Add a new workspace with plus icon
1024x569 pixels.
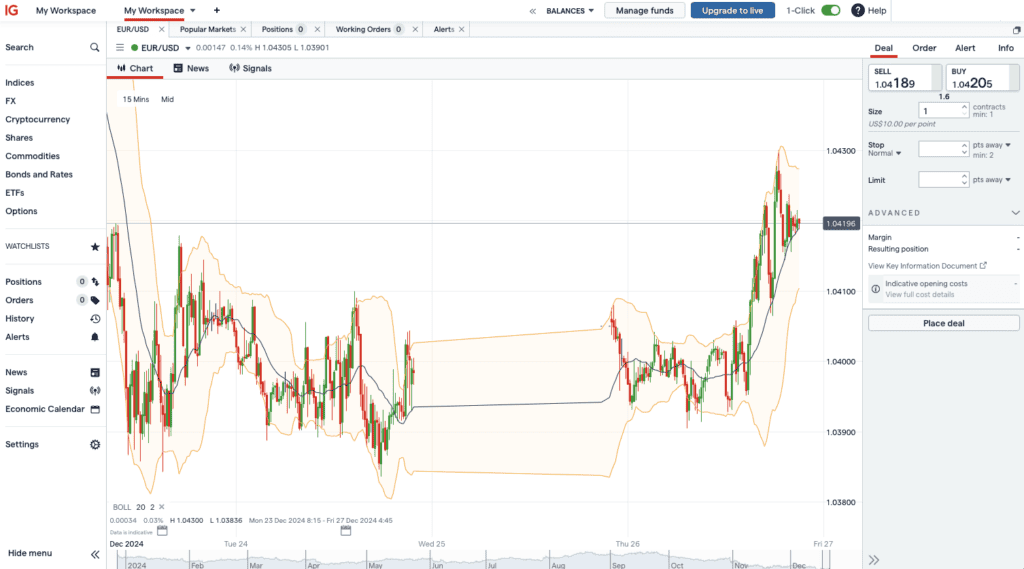pyautogui.click(x=217, y=11)
